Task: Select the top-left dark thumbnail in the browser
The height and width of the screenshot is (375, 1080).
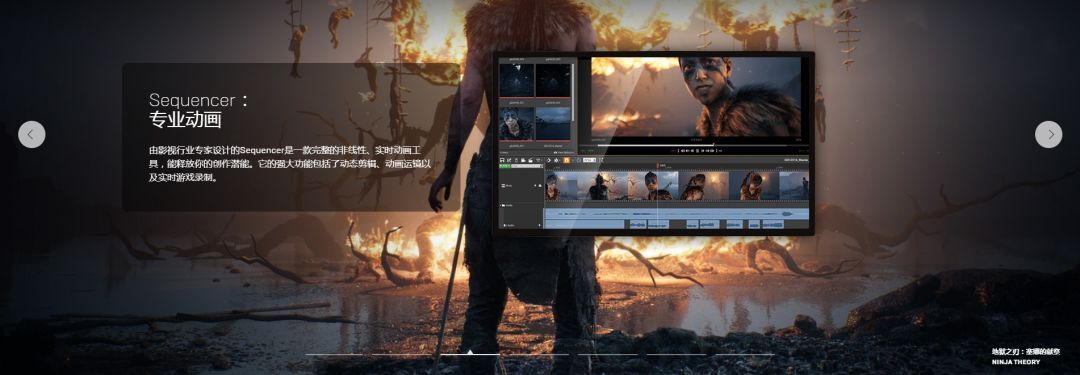Action: (516, 80)
